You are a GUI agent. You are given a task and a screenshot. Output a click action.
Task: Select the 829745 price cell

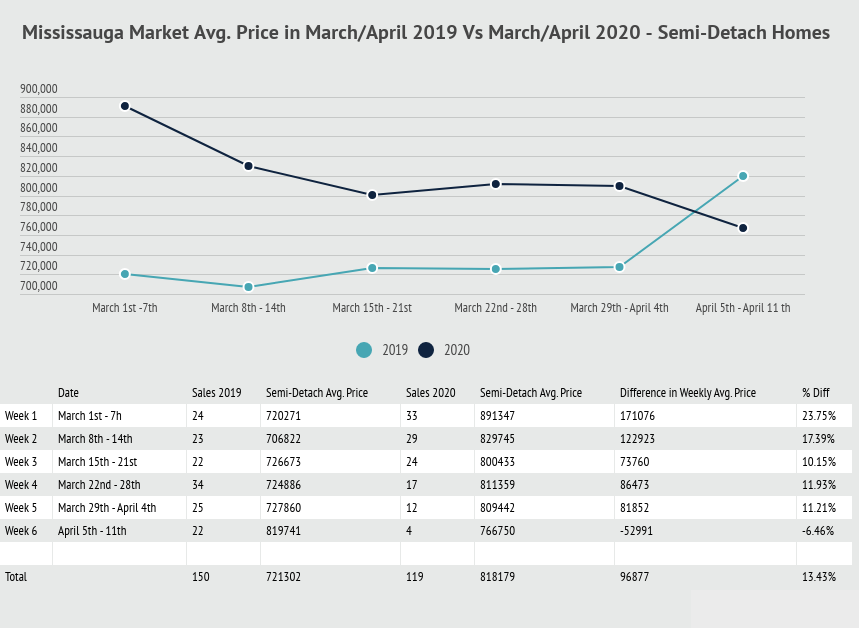pos(497,439)
